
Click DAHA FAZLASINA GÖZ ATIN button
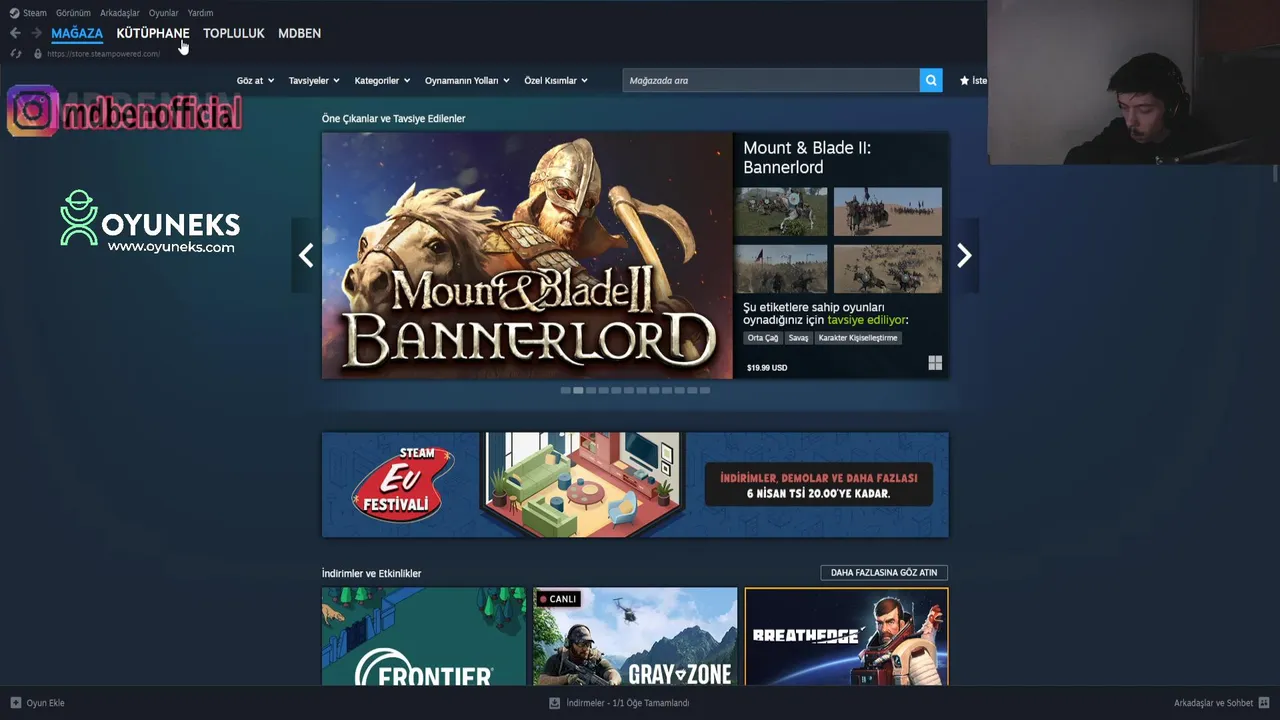point(884,573)
